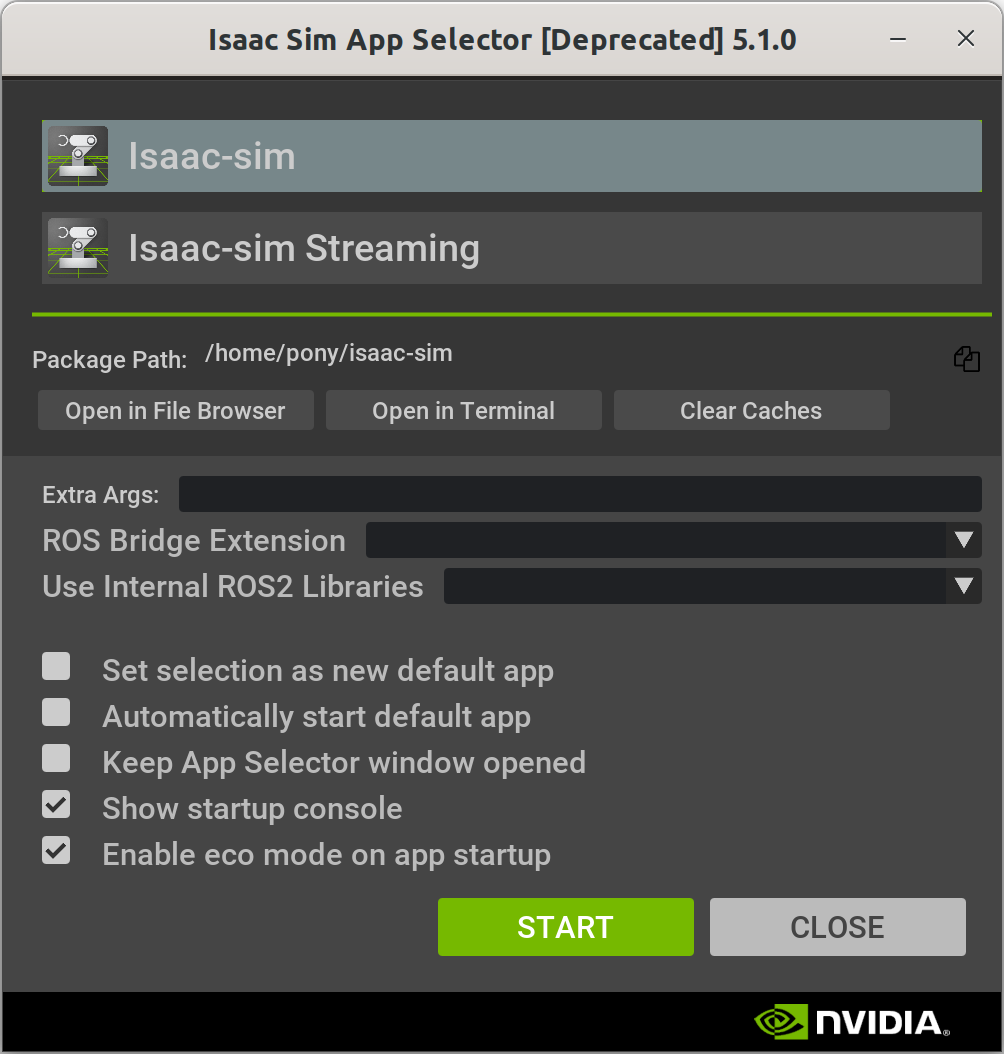1004x1054 pixels.
Task: Enable Set selection as new default app
Action: pyautogui.click(x=56, y=666)
